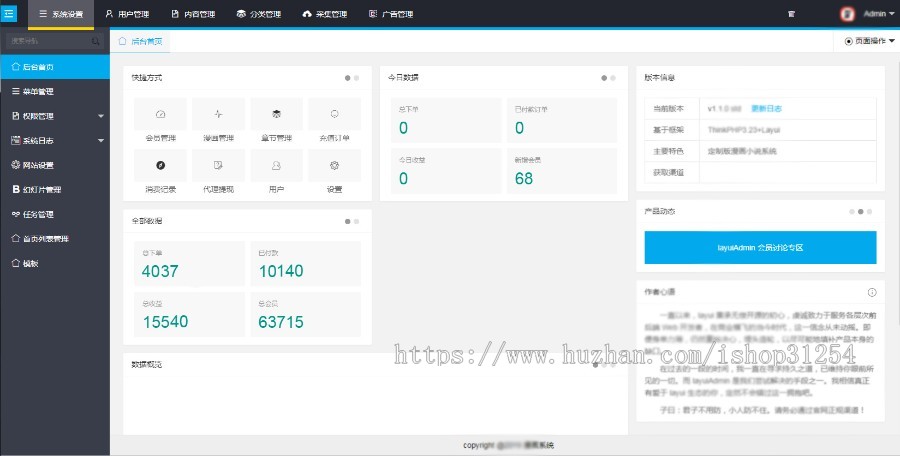900x456 pixels.
Task: Click the 已付款订单 card in 今日数据
Action: coord(561,120)
